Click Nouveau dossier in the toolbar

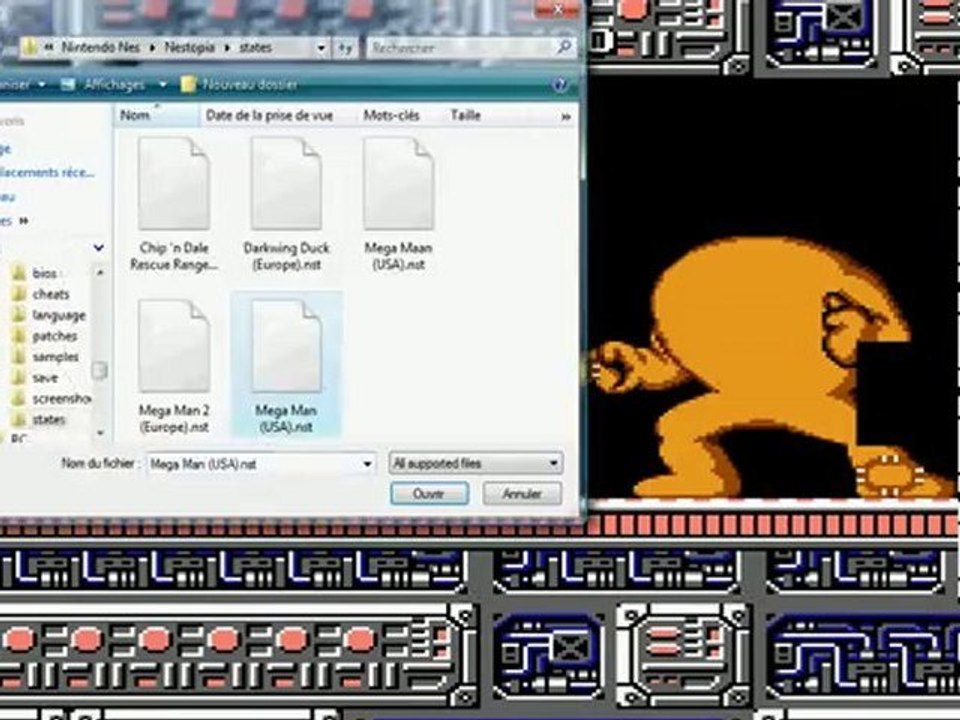tap(250, 84)
